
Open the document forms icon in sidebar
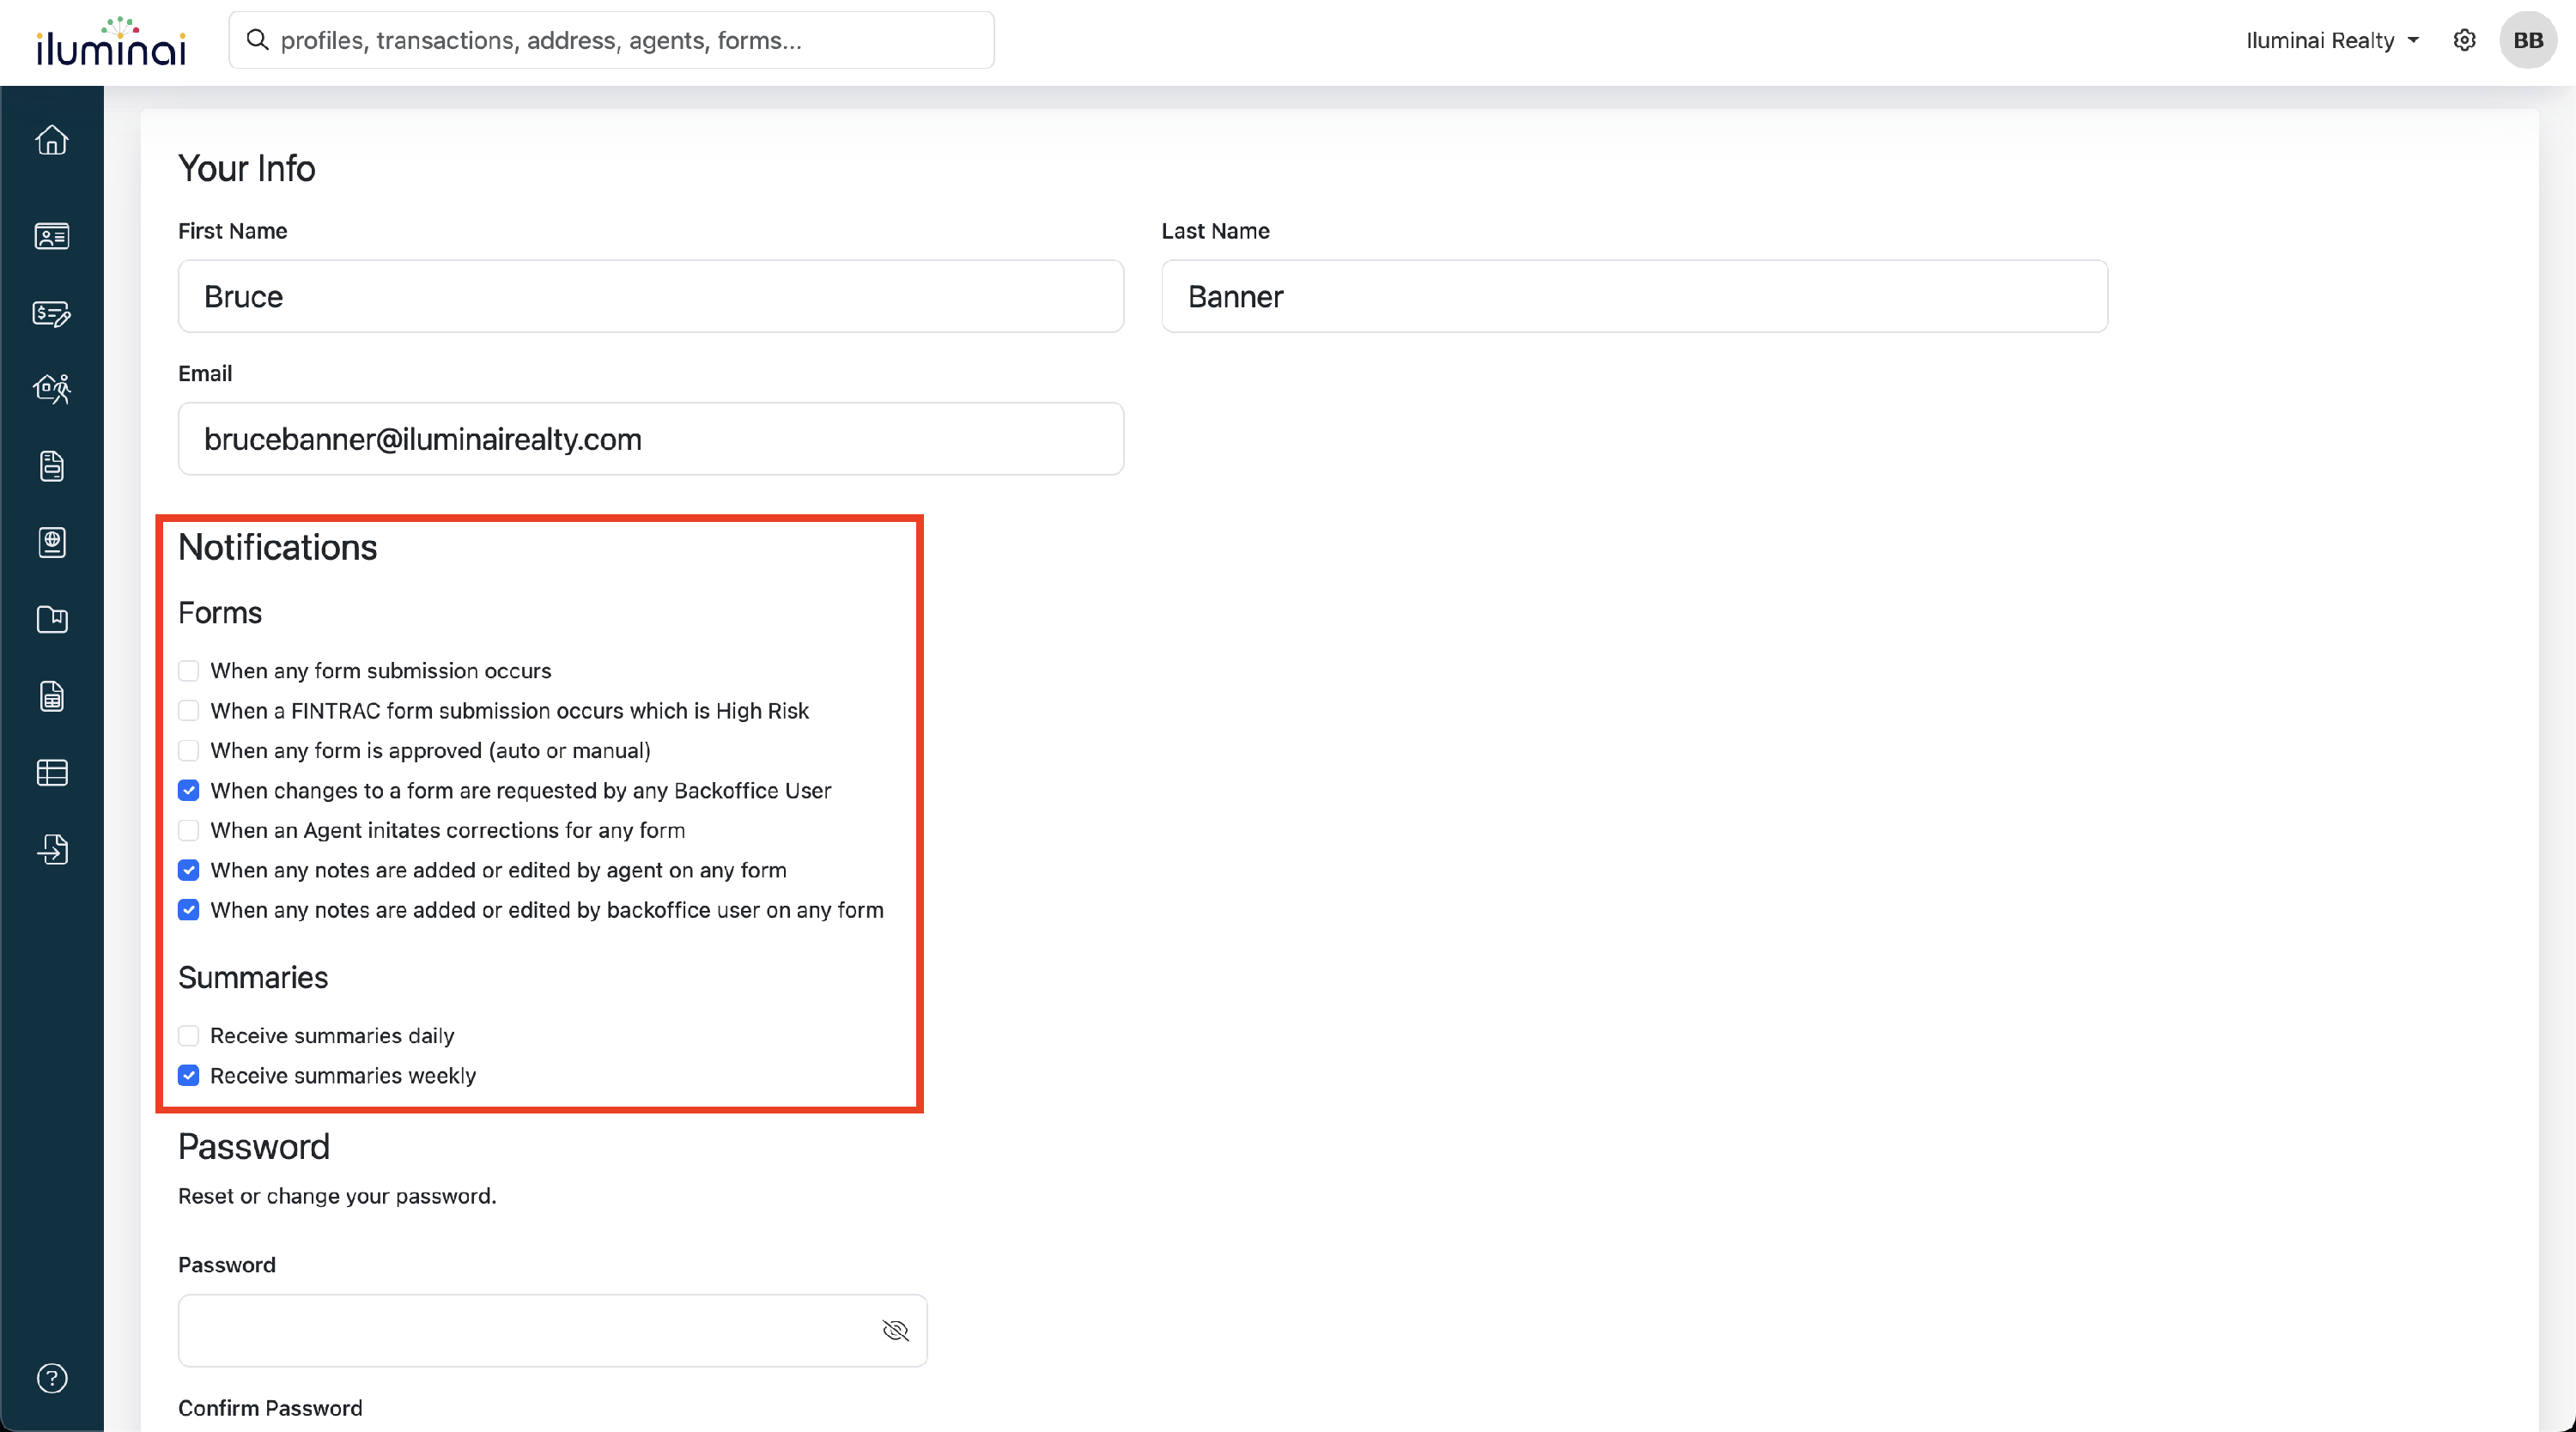tap(52, 466)
